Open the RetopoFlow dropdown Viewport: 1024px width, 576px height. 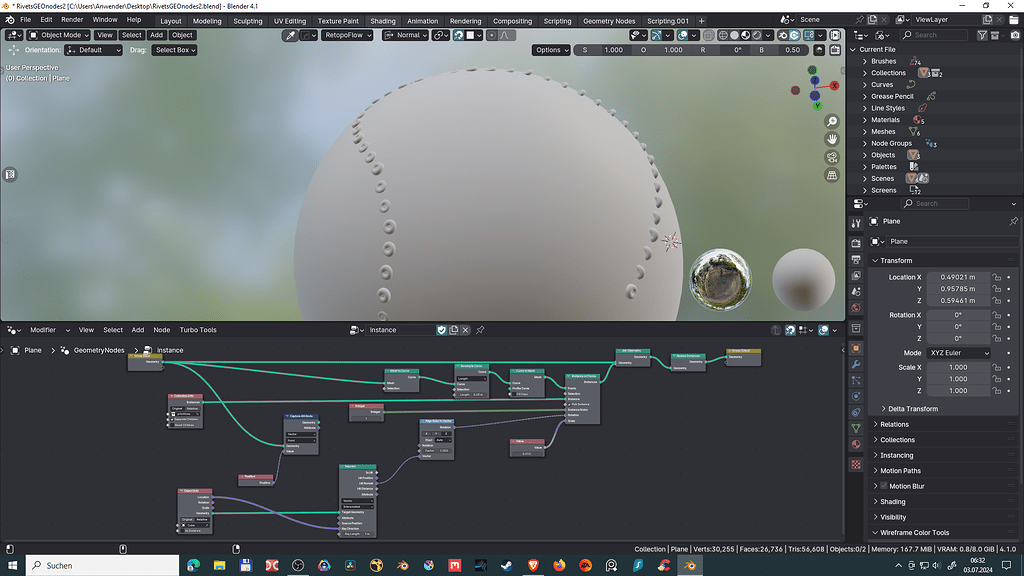point(347,35)
